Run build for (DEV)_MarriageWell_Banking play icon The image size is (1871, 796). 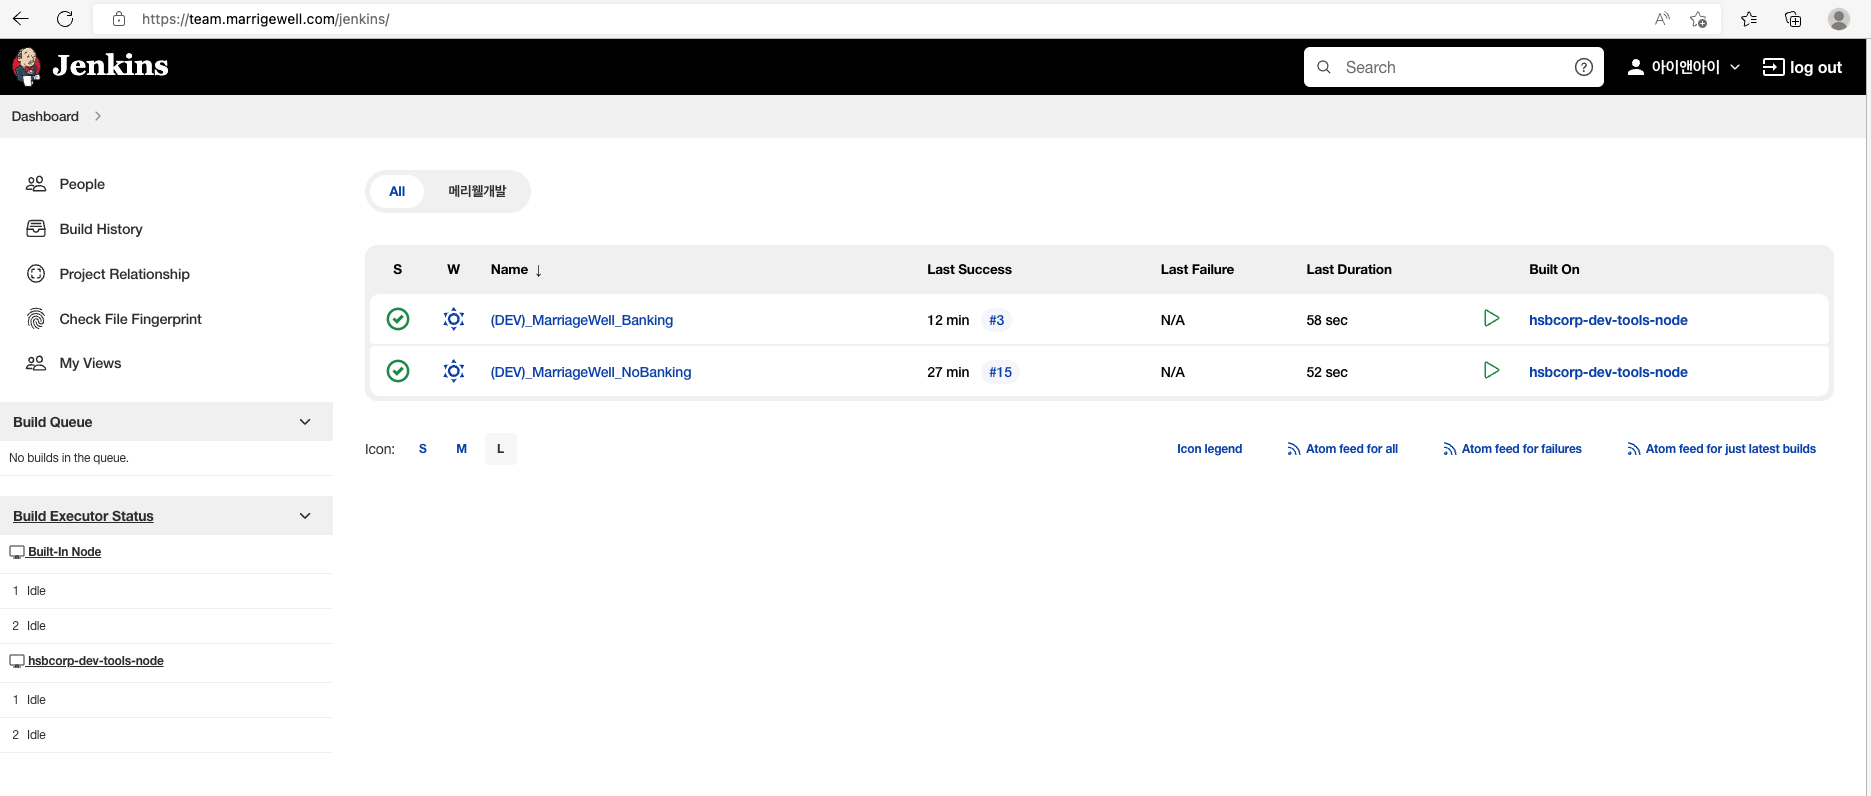click(1491, 319)
